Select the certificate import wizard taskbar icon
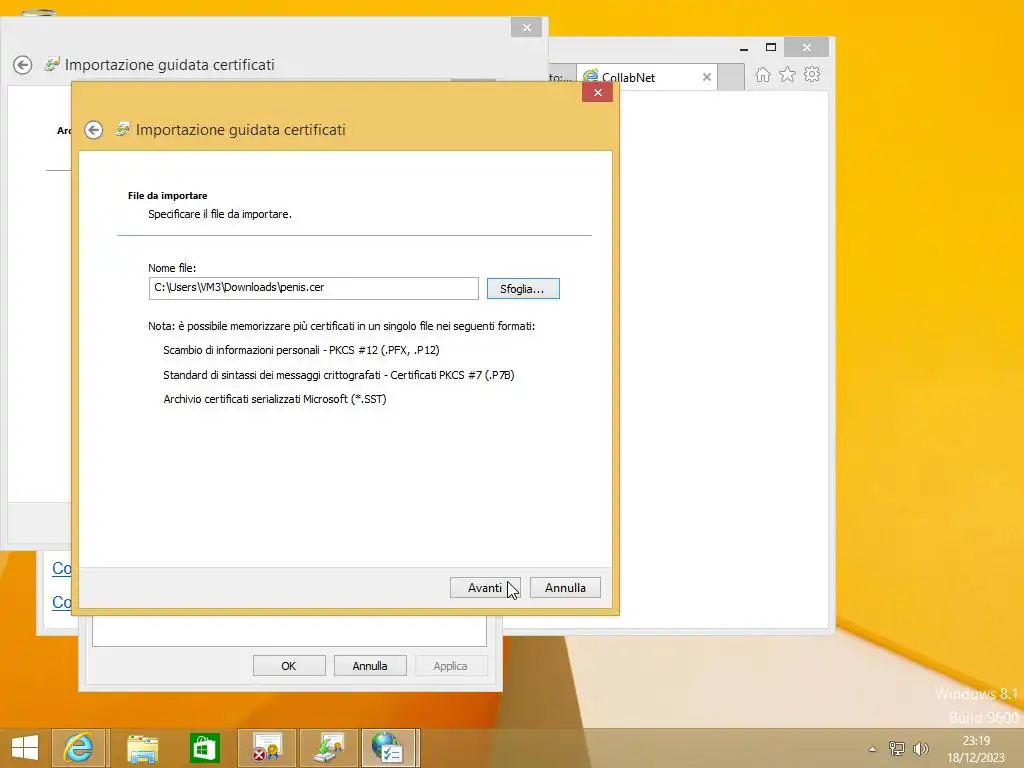 click(x=328, y=748)
